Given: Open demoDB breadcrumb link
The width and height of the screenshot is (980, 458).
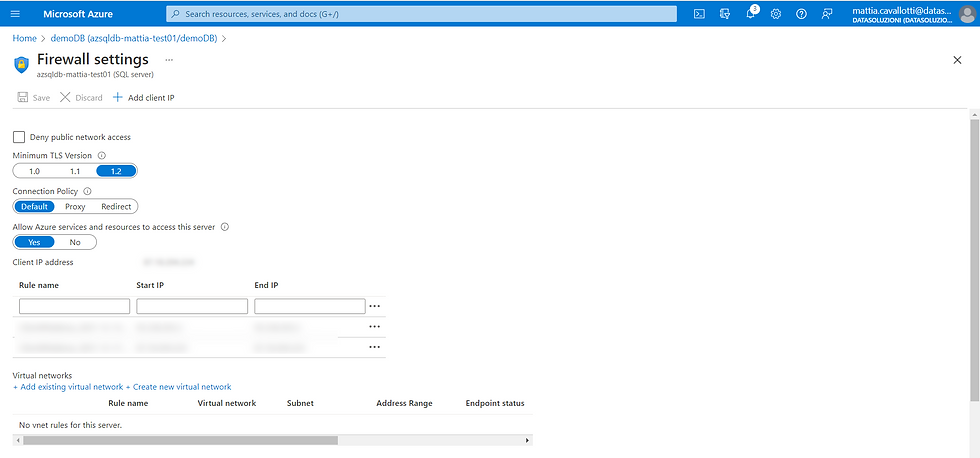Looking at the screenshot, I should click(x=134, y=38).
